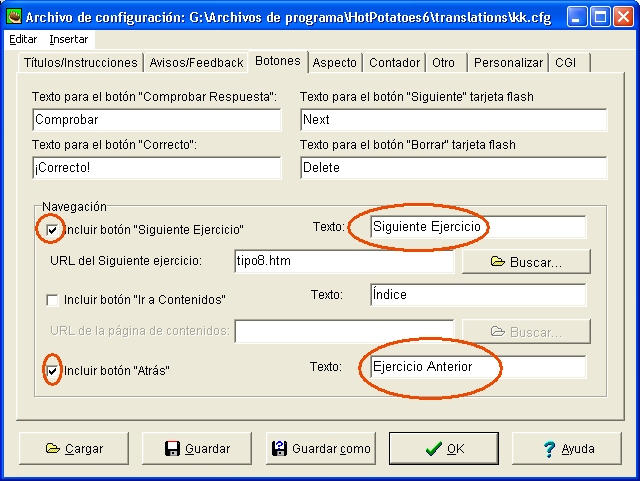Screen dimensions: 640x481
Task: Click the tipo8.htm URL field
Action: [x=343, y=262]
